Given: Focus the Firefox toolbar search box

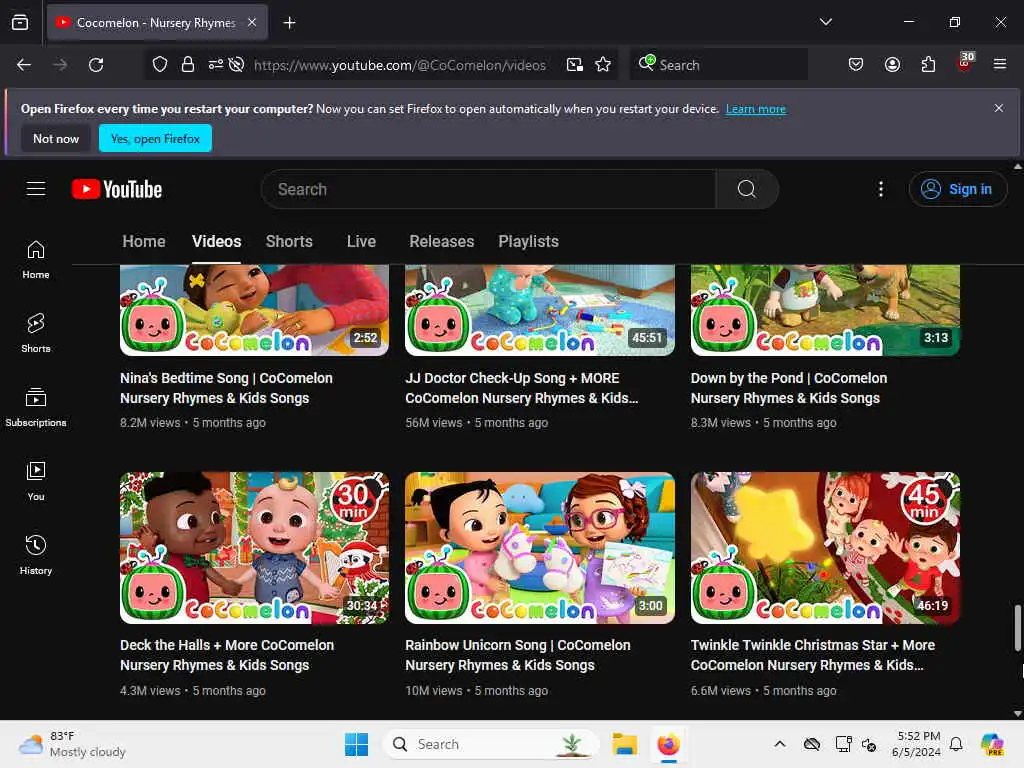Looking at the screenshot, I should pos(718,65).
